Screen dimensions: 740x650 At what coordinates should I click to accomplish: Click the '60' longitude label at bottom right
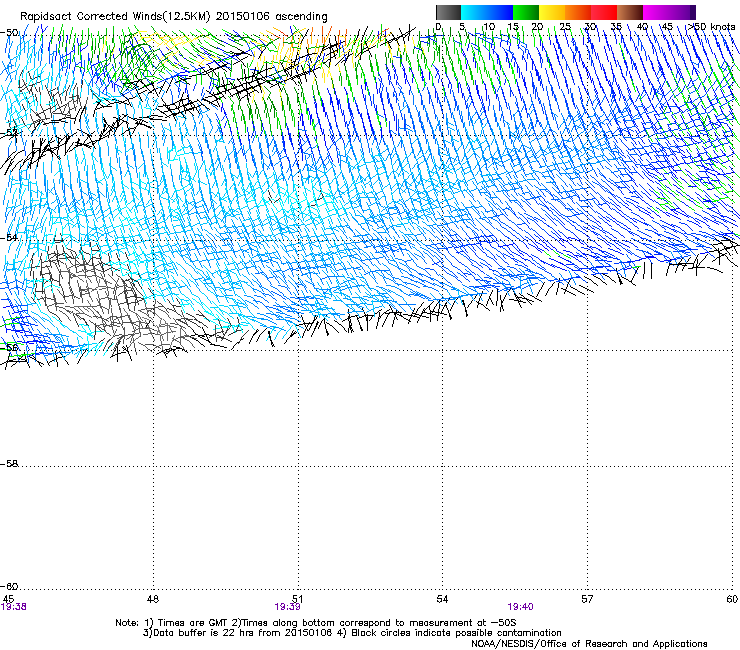pos(732,599)
